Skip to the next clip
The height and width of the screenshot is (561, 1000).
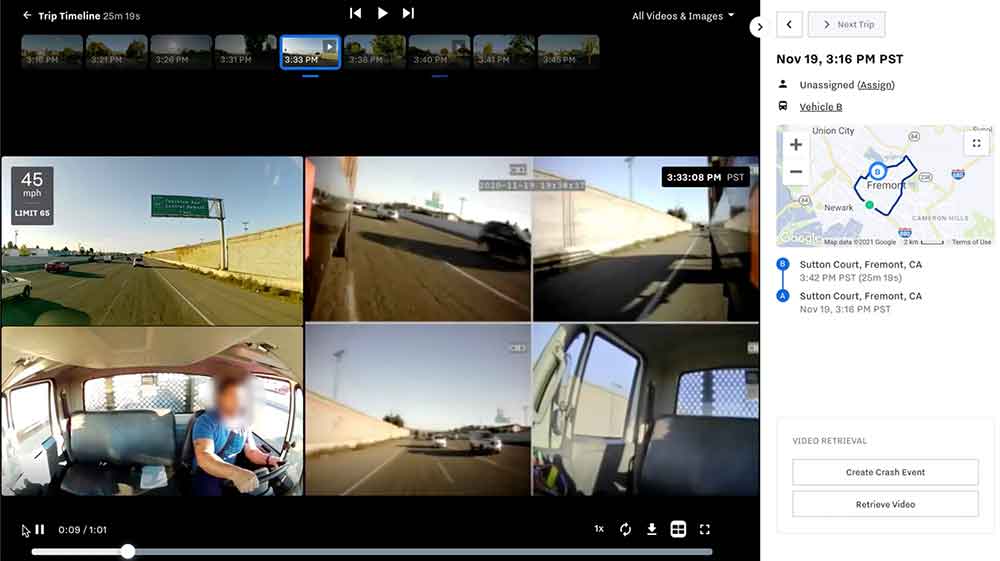[408, 13]
